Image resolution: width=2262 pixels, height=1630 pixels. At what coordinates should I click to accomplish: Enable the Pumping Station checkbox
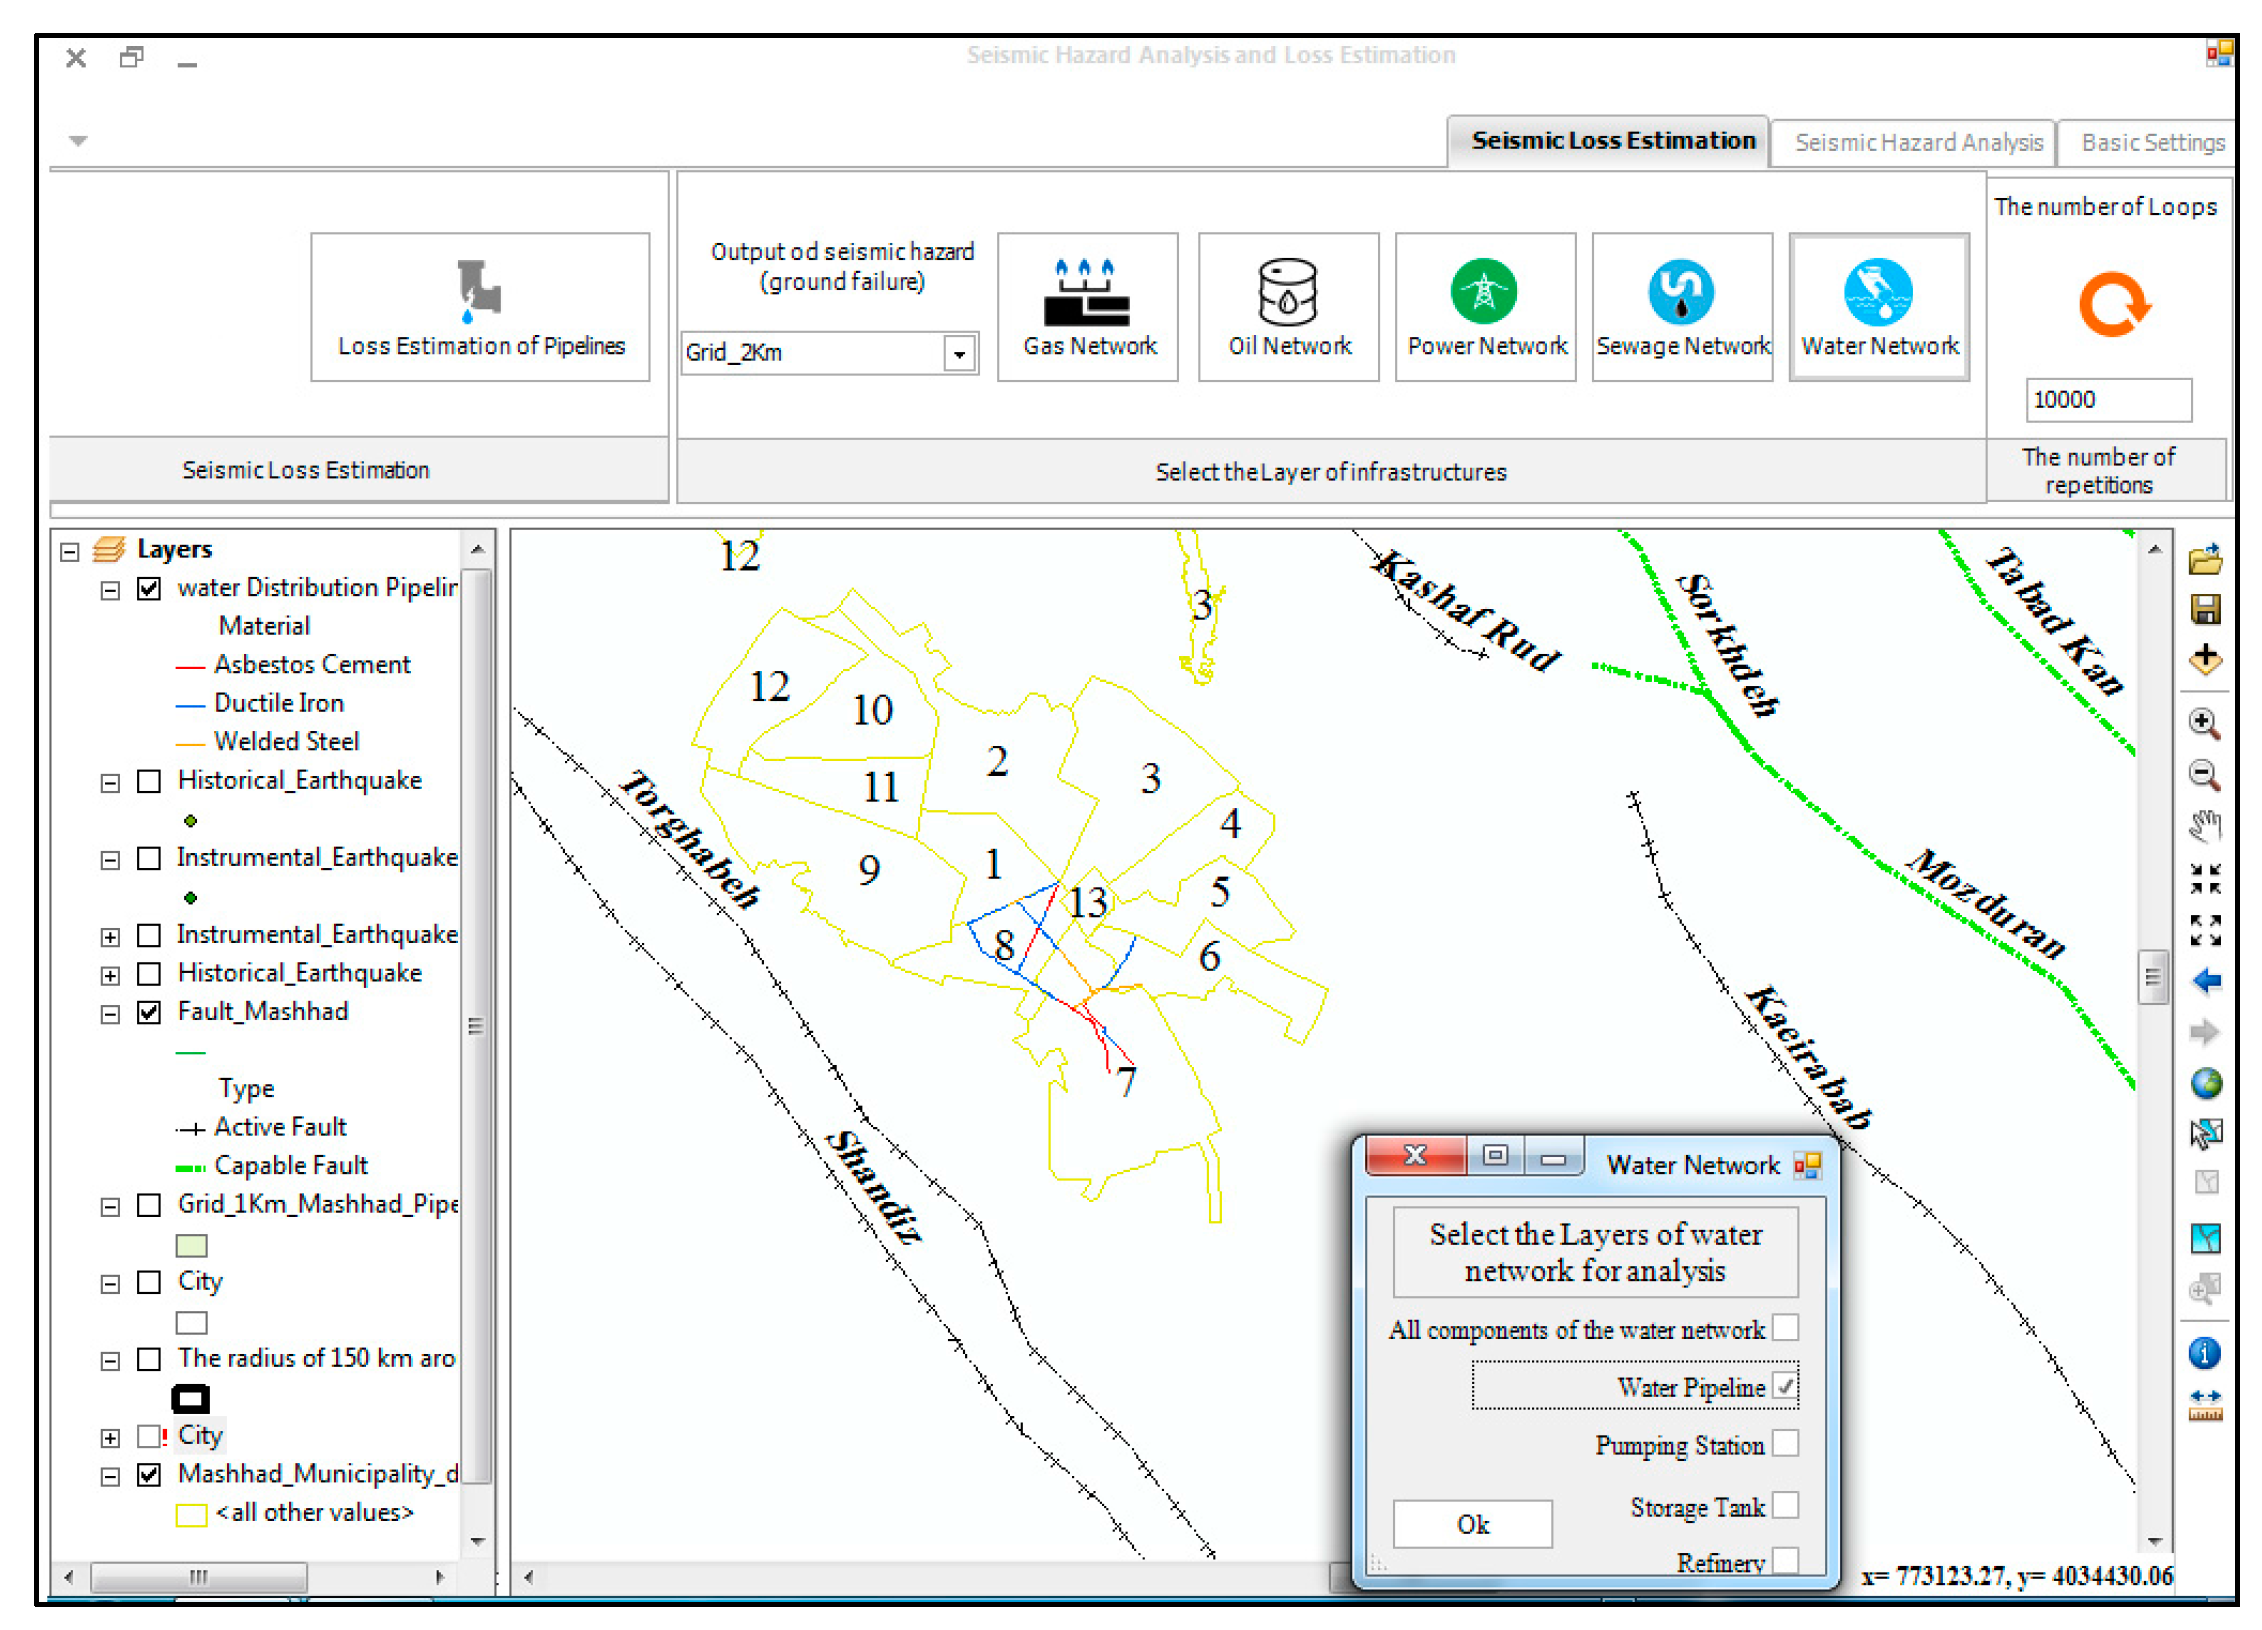click(x=1784, y=1443)
